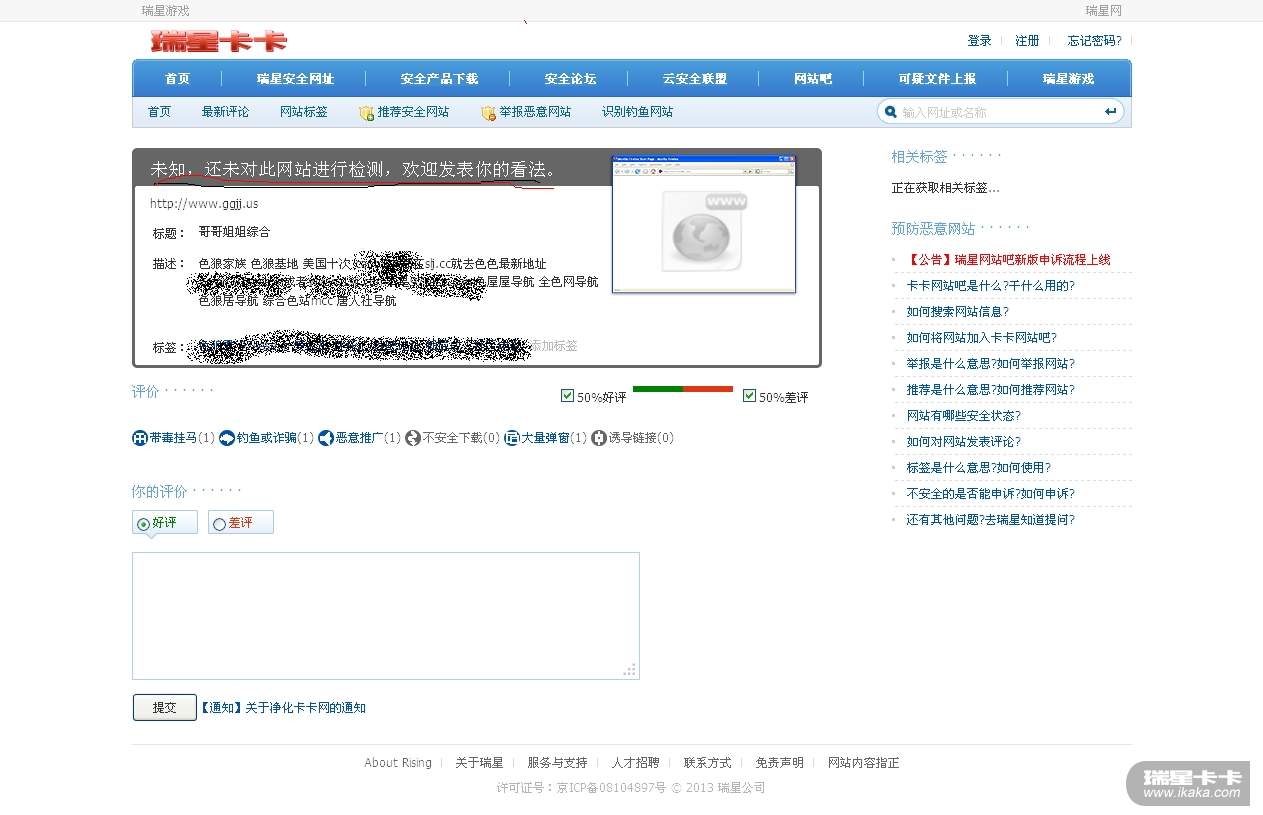This screenshot has height=815, width=1263.
Task: Click the 网站内容指正 footer link
Action: point(864,763)
